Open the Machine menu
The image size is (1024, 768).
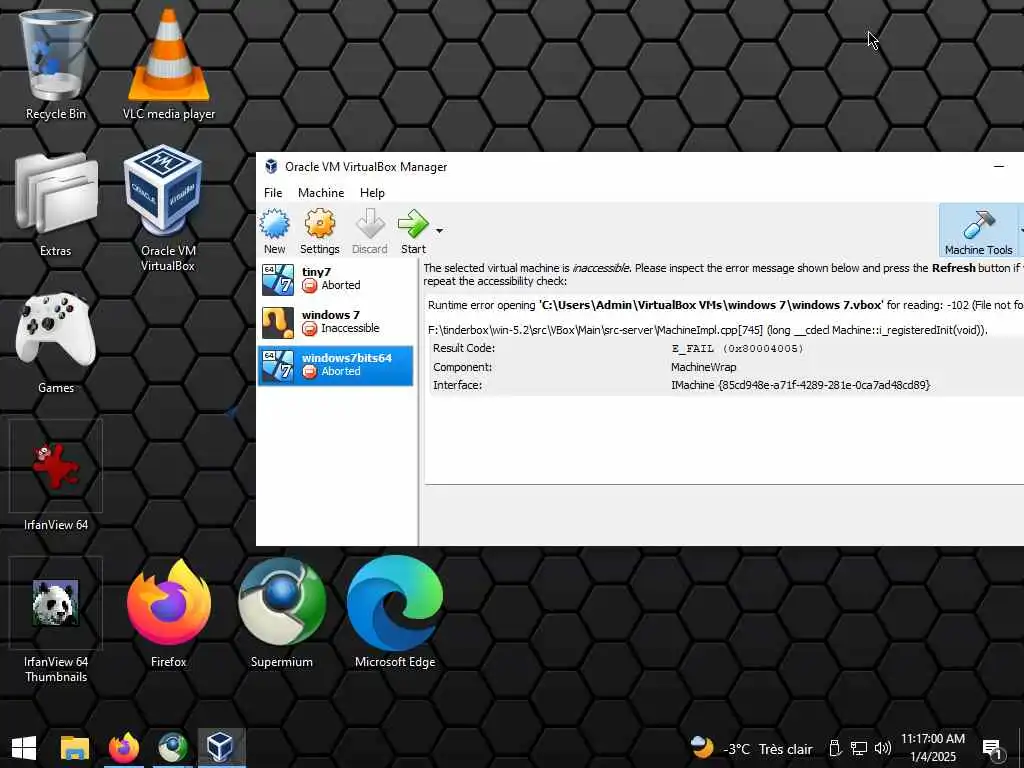pos(321,193)
